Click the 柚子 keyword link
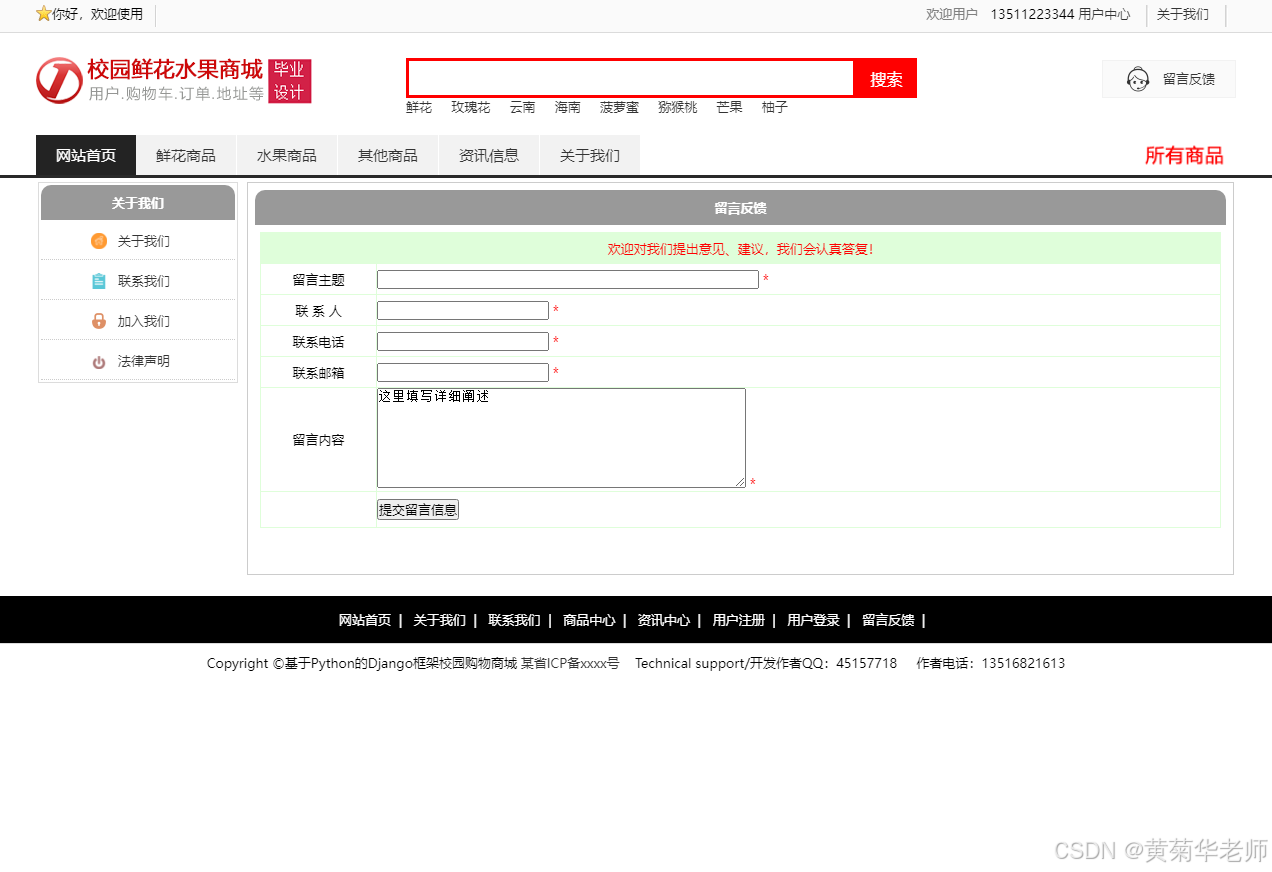1272x872 pixels. (775, 107)
